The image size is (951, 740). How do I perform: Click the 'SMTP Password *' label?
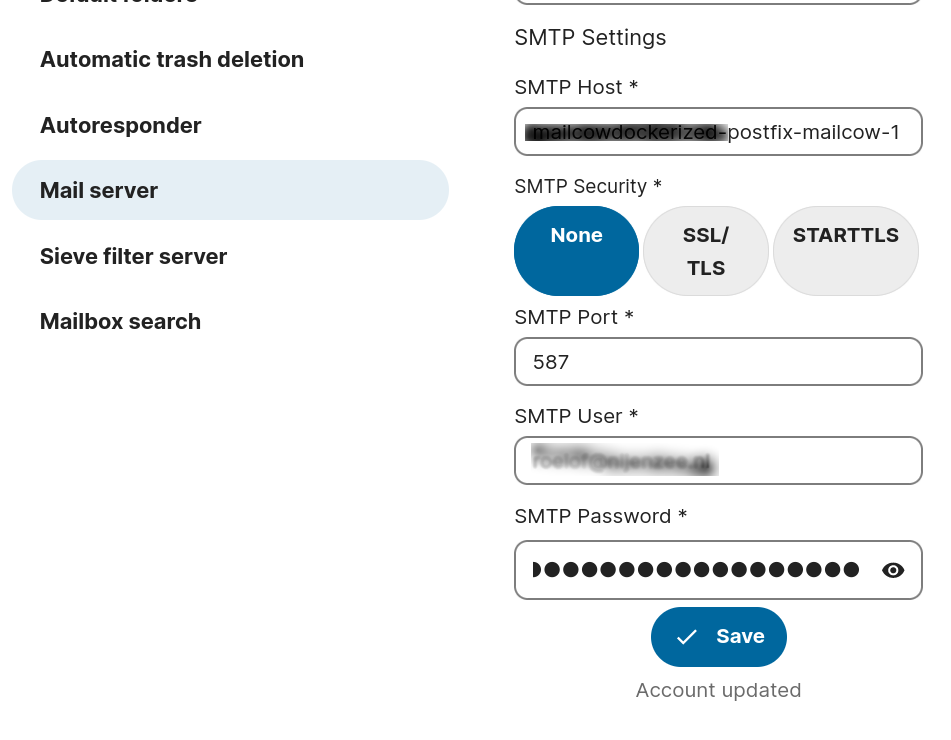pyautogui.click(x=600, y=516)
